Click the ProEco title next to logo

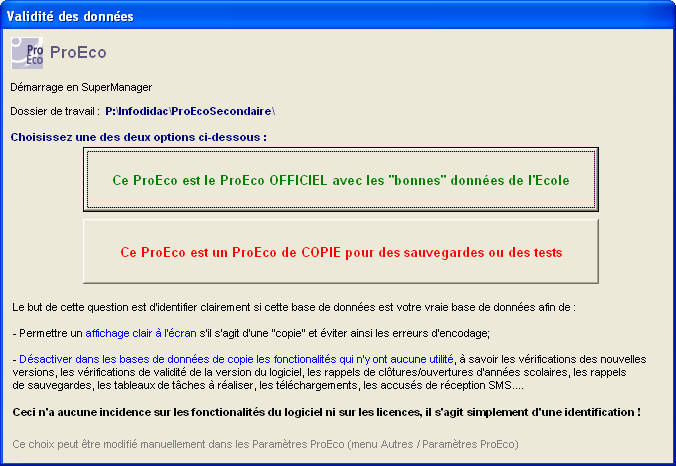(x=78, y=53)
